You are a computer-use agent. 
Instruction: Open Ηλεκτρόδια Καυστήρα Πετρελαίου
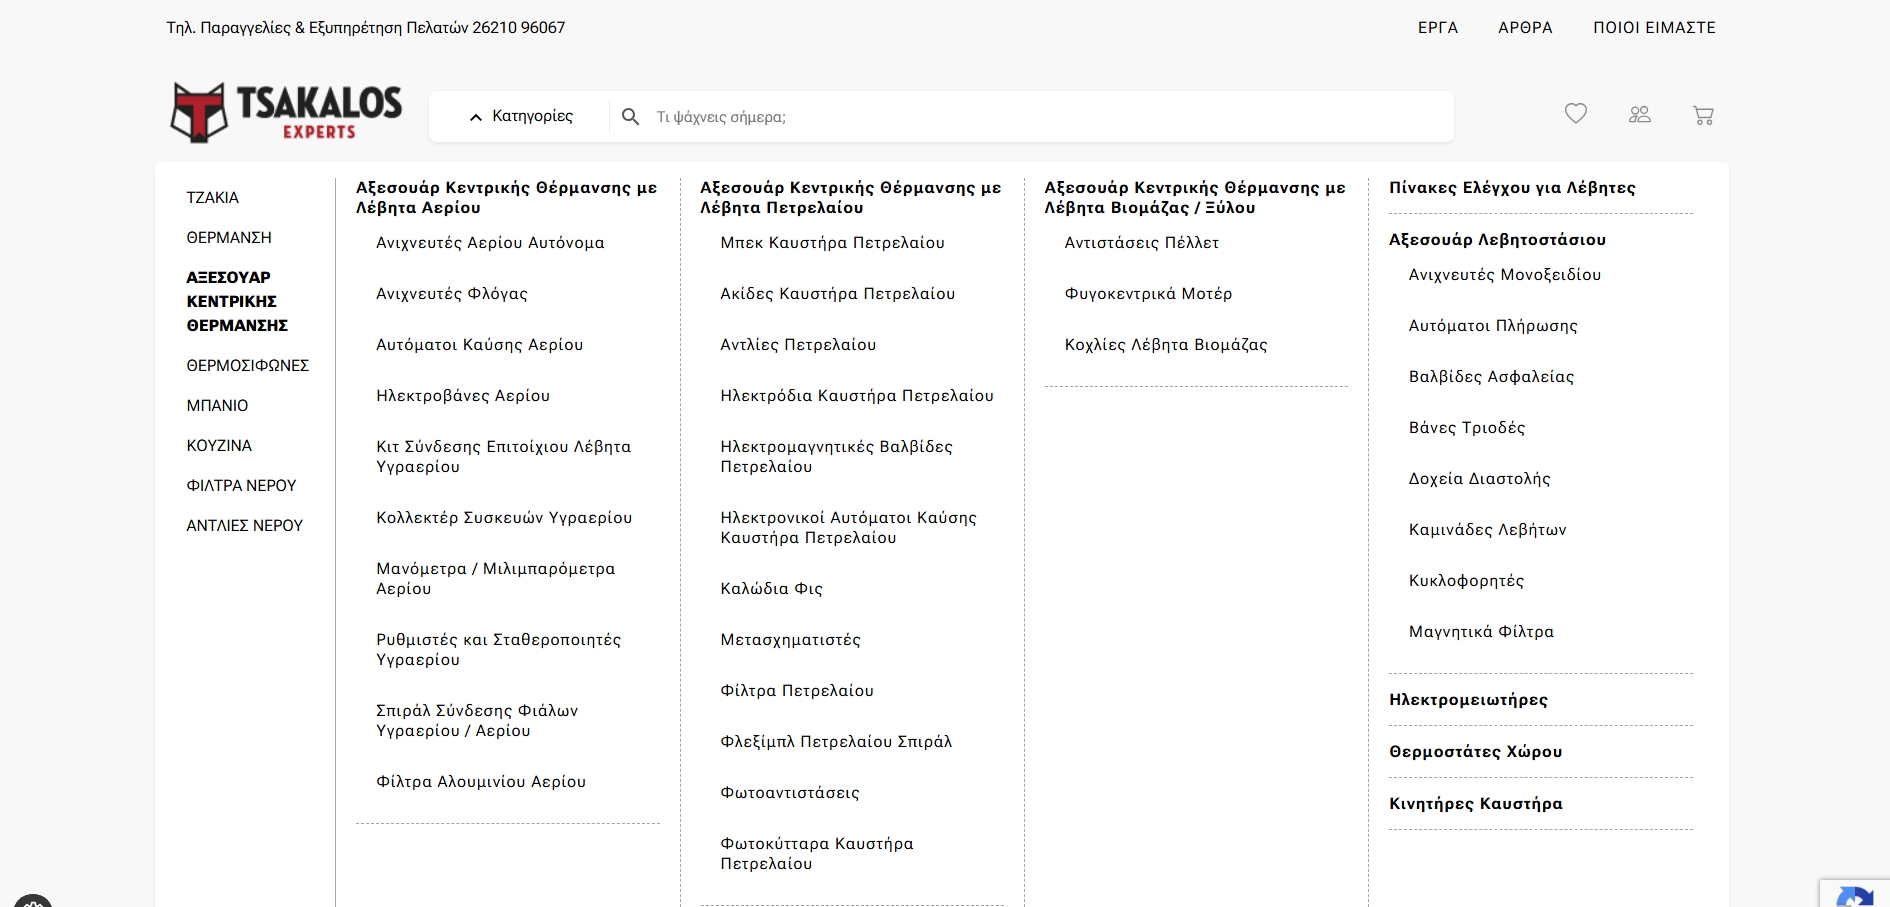[x=857, y=396]
